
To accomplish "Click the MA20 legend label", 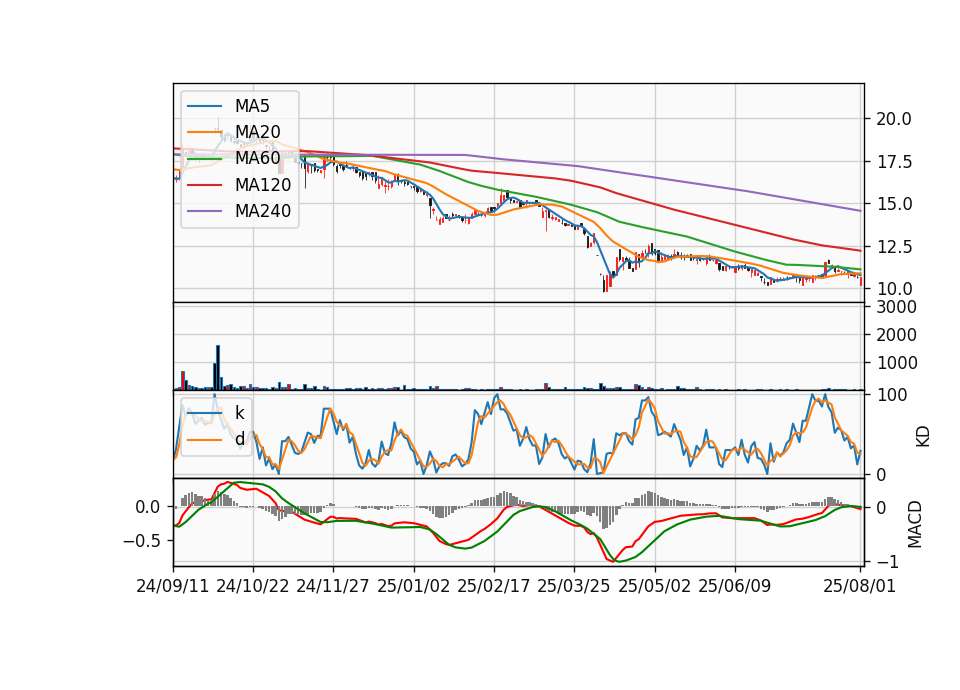I will [257, 132].
